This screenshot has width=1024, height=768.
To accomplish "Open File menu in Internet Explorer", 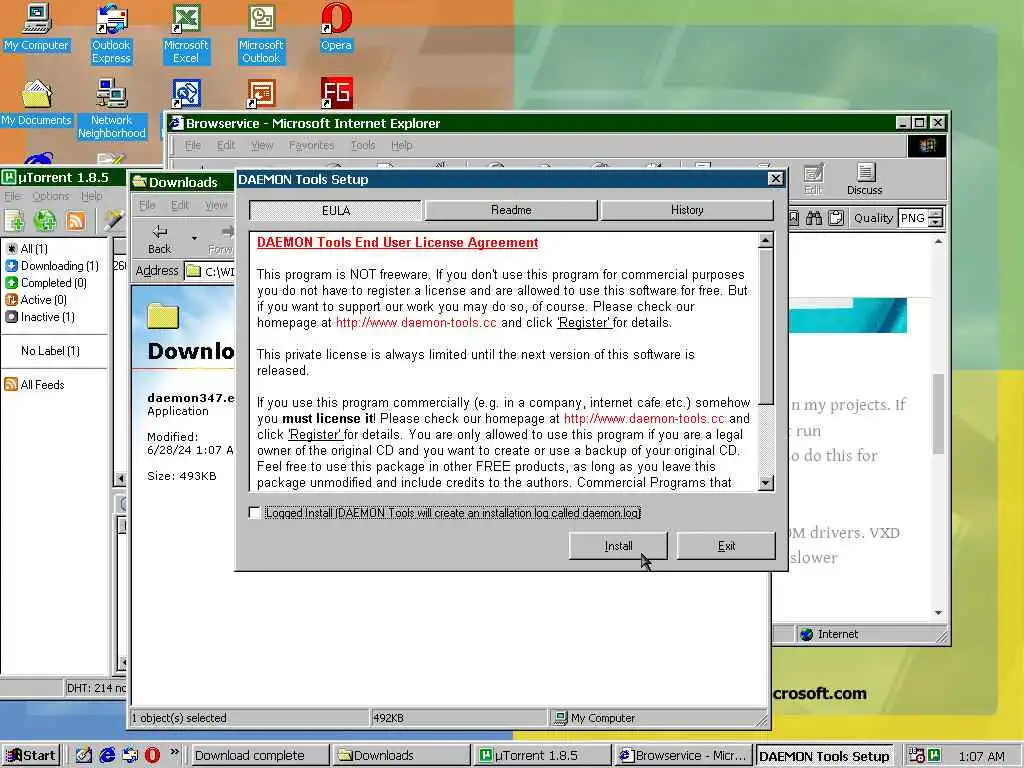I will pyautogui.click(x=193, y=145).
